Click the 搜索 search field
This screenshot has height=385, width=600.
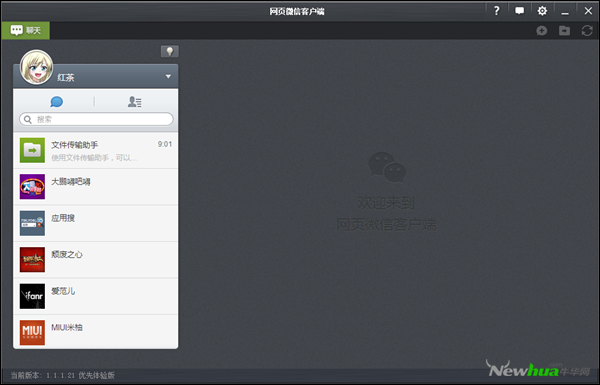point(96,119)
